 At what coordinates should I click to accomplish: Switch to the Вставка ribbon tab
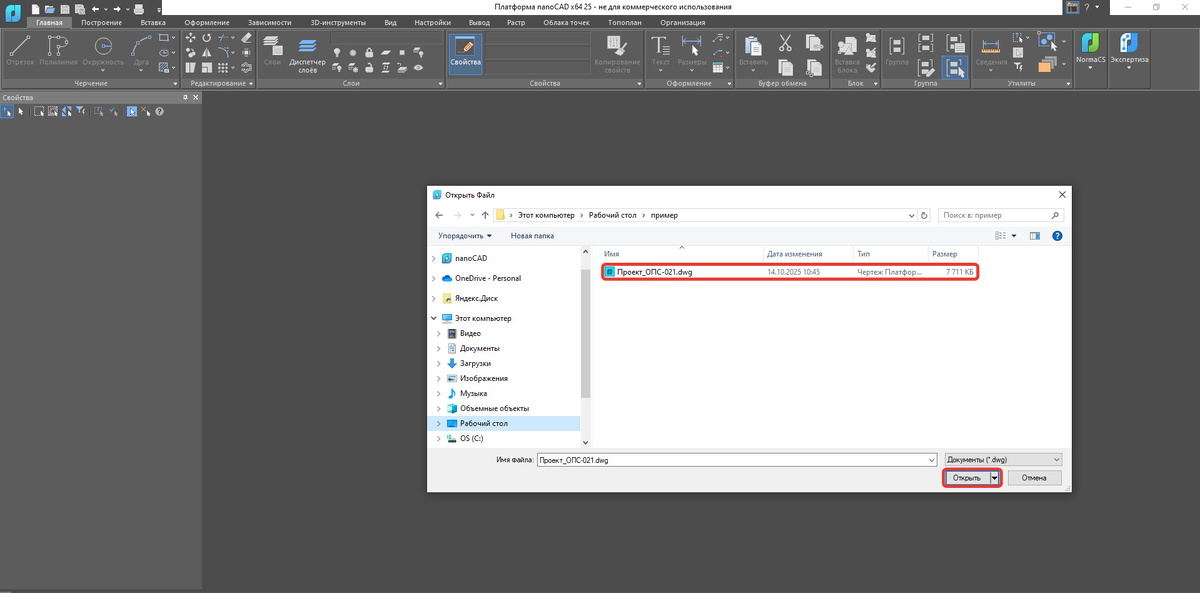tap(153, 22)
